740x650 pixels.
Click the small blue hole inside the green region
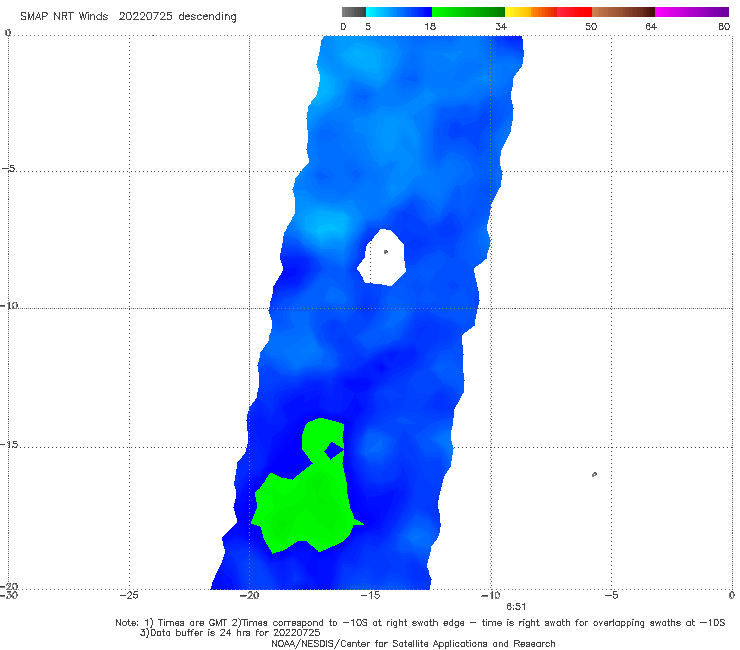pos(335,450)
